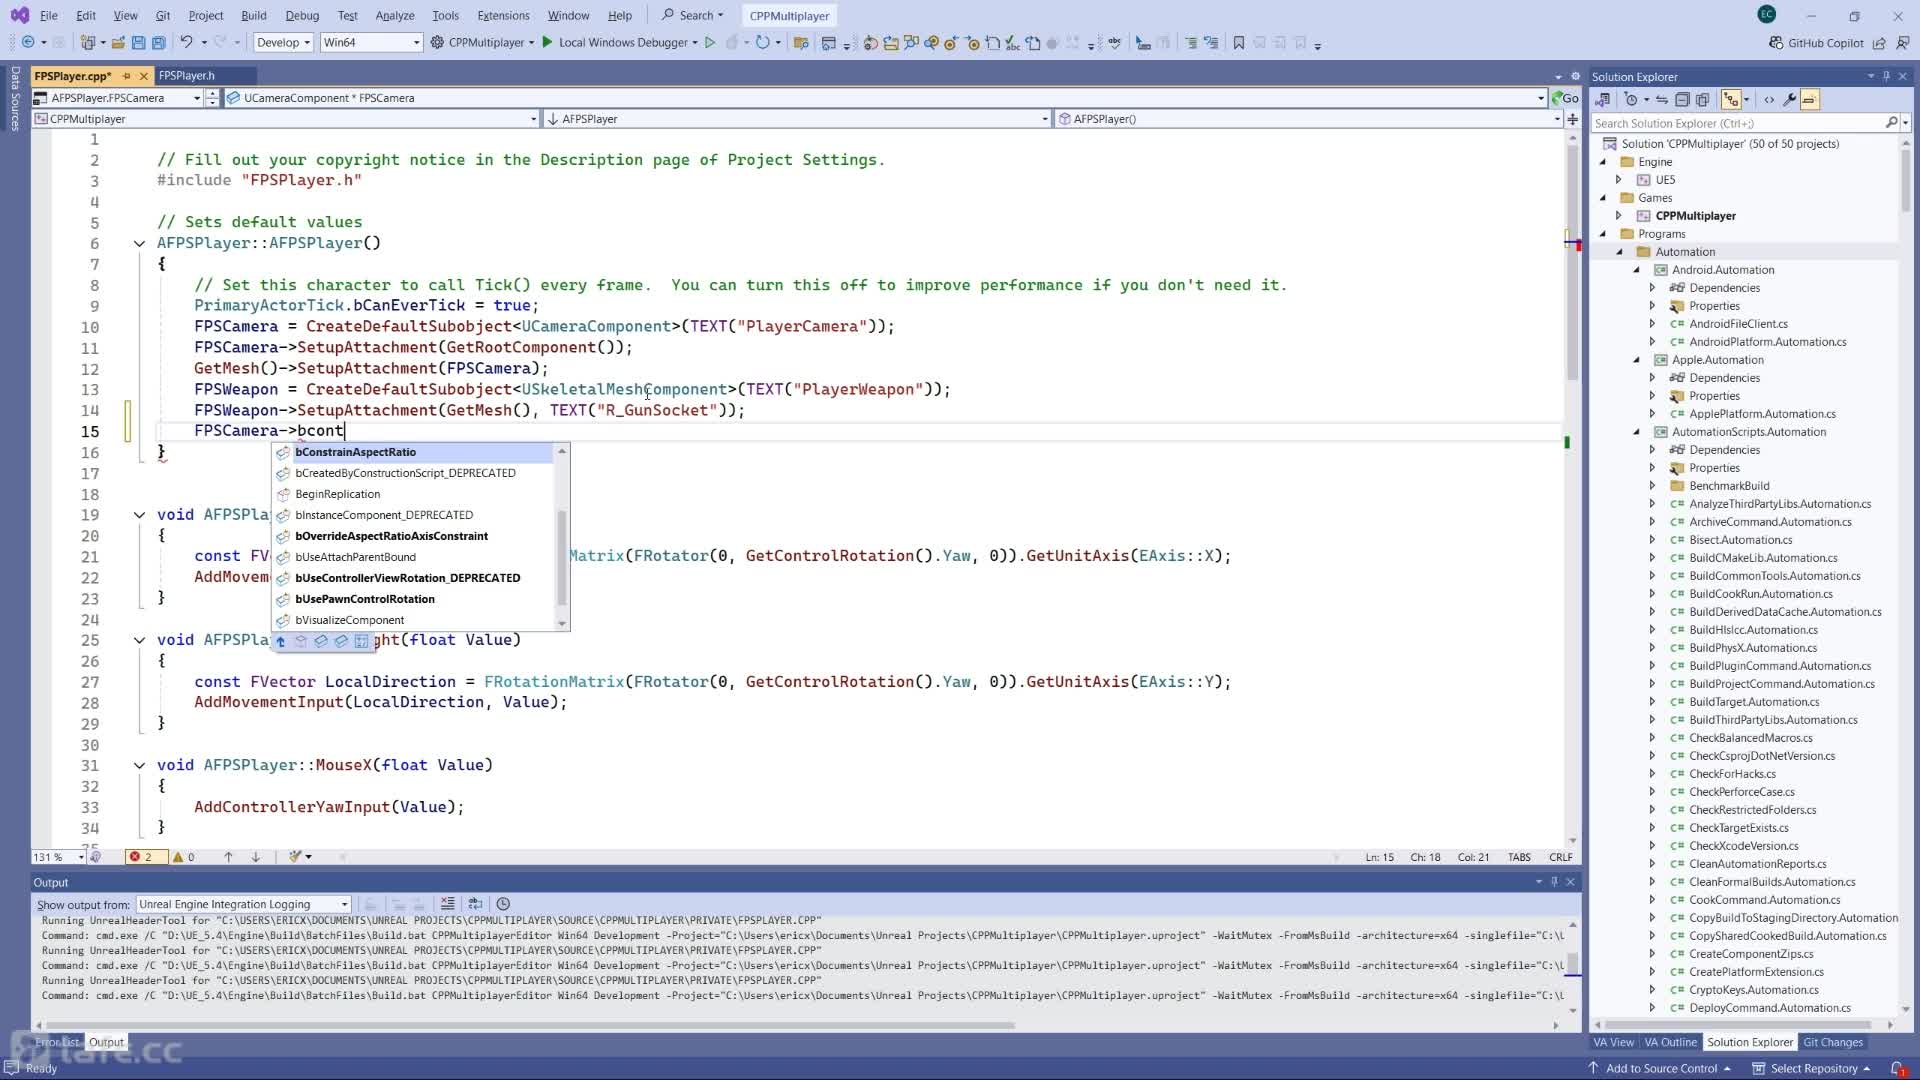
Task: Open GitHub Copilot from the toolbar
Action: 1816,43
